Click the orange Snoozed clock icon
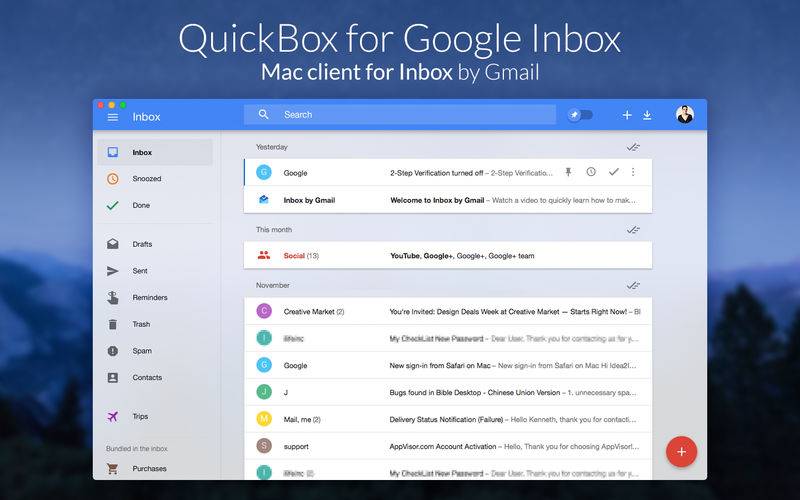The image size is (800, 500). (113, 179)
